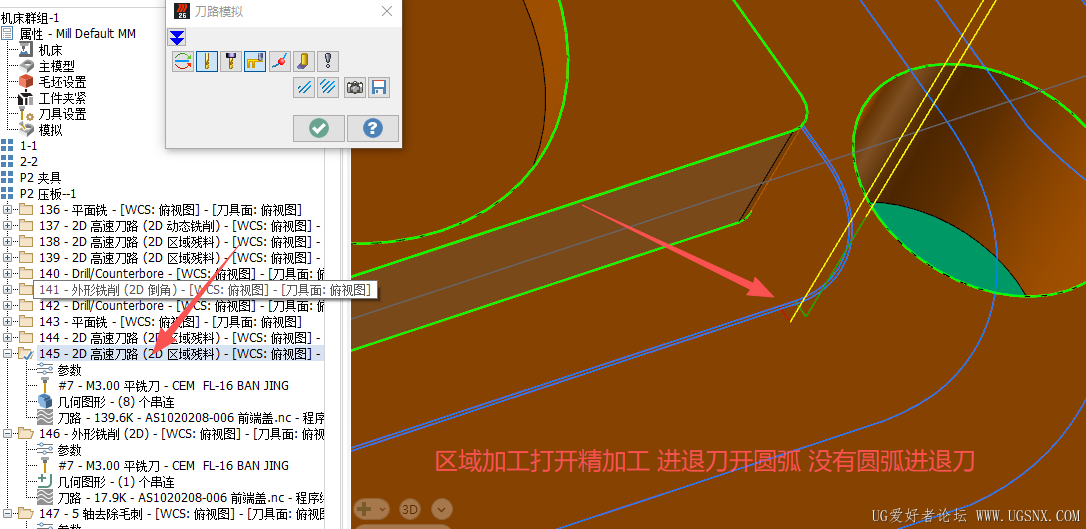
Task: Toggle the display tool option in backplot
Action: (x=207, y=62)
